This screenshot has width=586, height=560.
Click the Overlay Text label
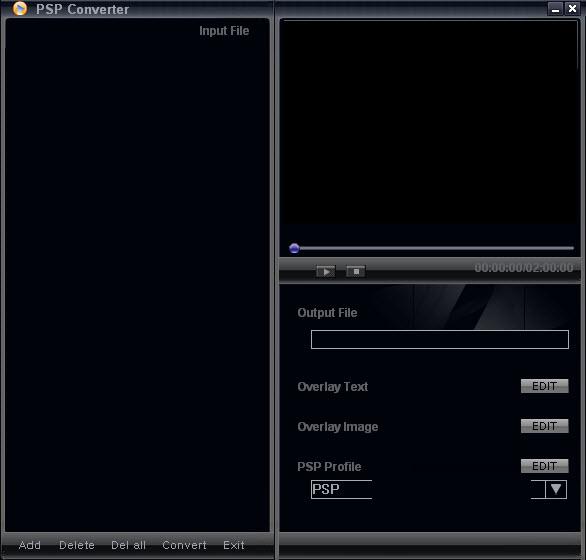[x=333, y=387]
